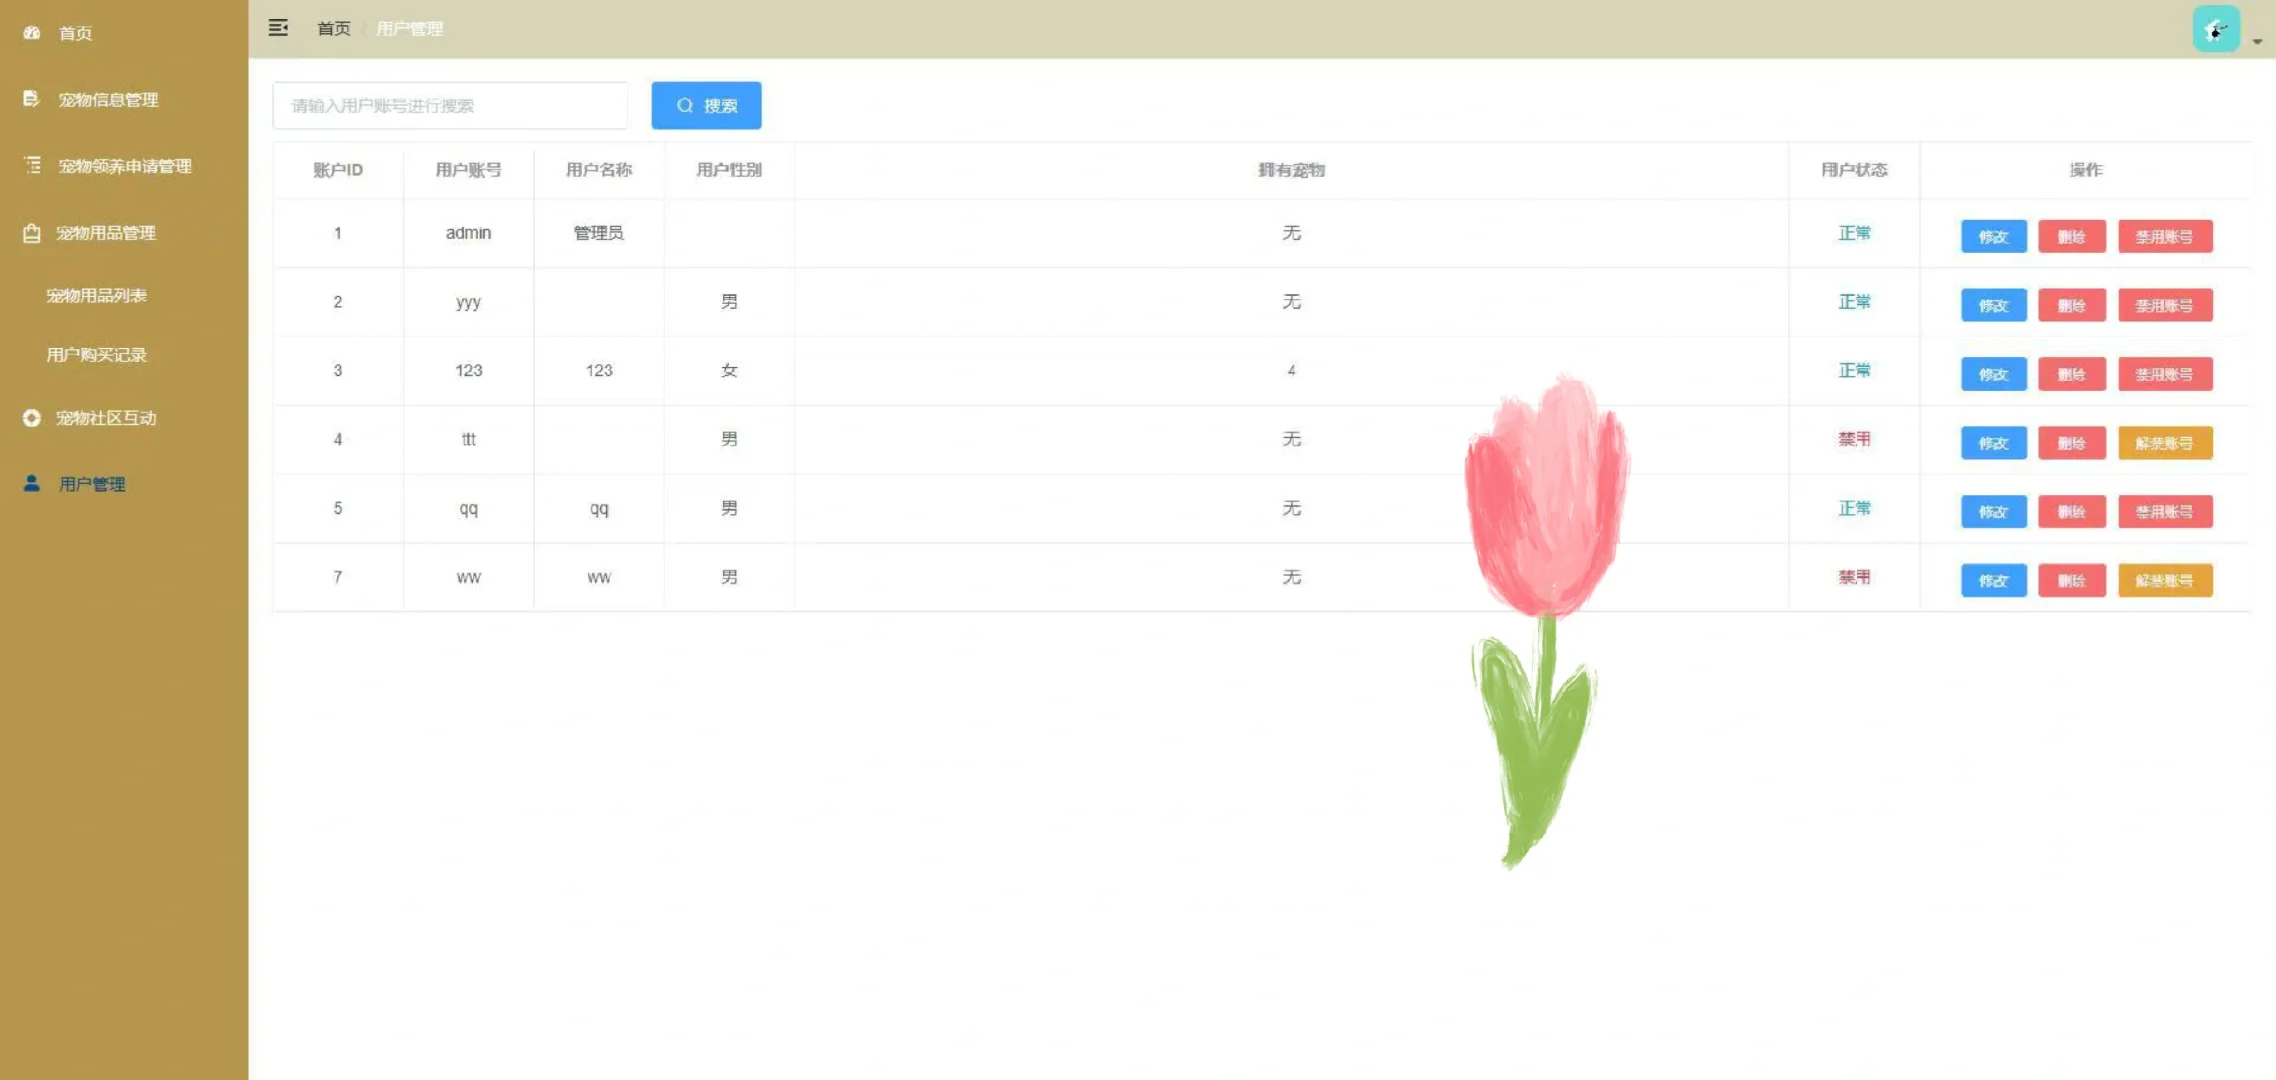Click the user icon beside 用户管理

pyautogui.click(x=31, y=483)
